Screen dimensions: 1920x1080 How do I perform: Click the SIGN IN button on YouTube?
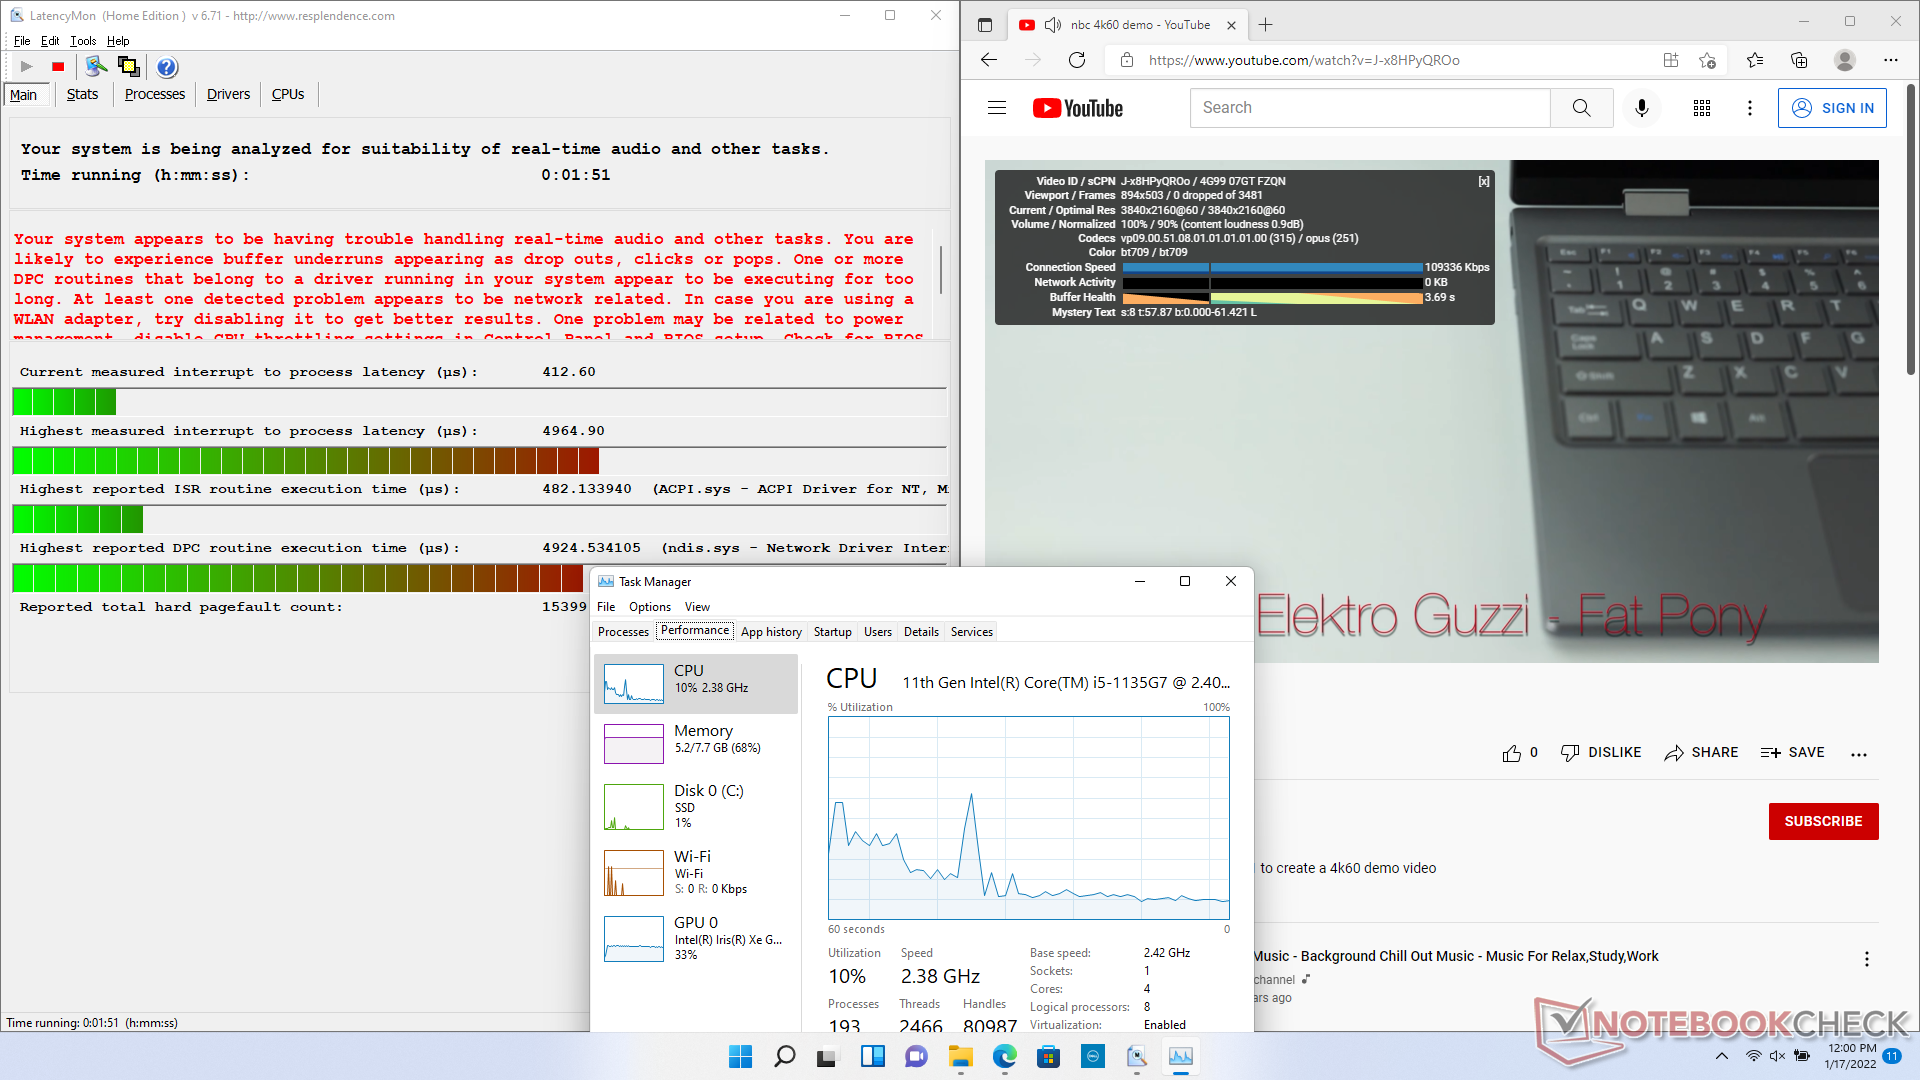click(1832, 108)
